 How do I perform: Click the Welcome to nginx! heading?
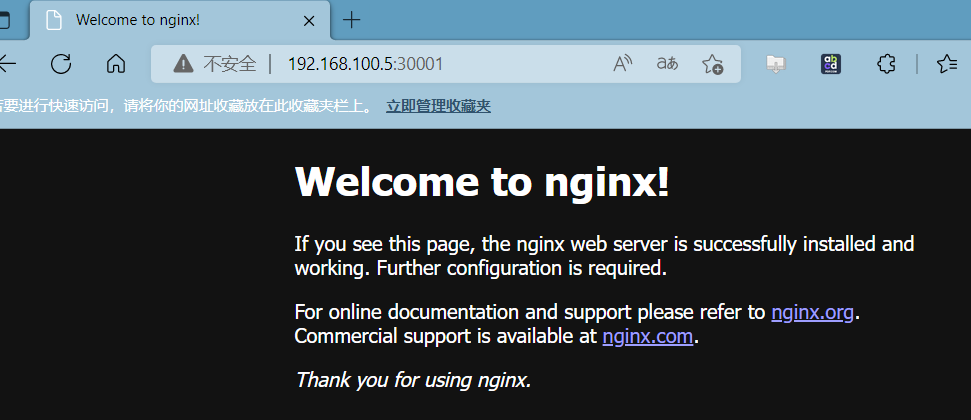coord(482,182)
